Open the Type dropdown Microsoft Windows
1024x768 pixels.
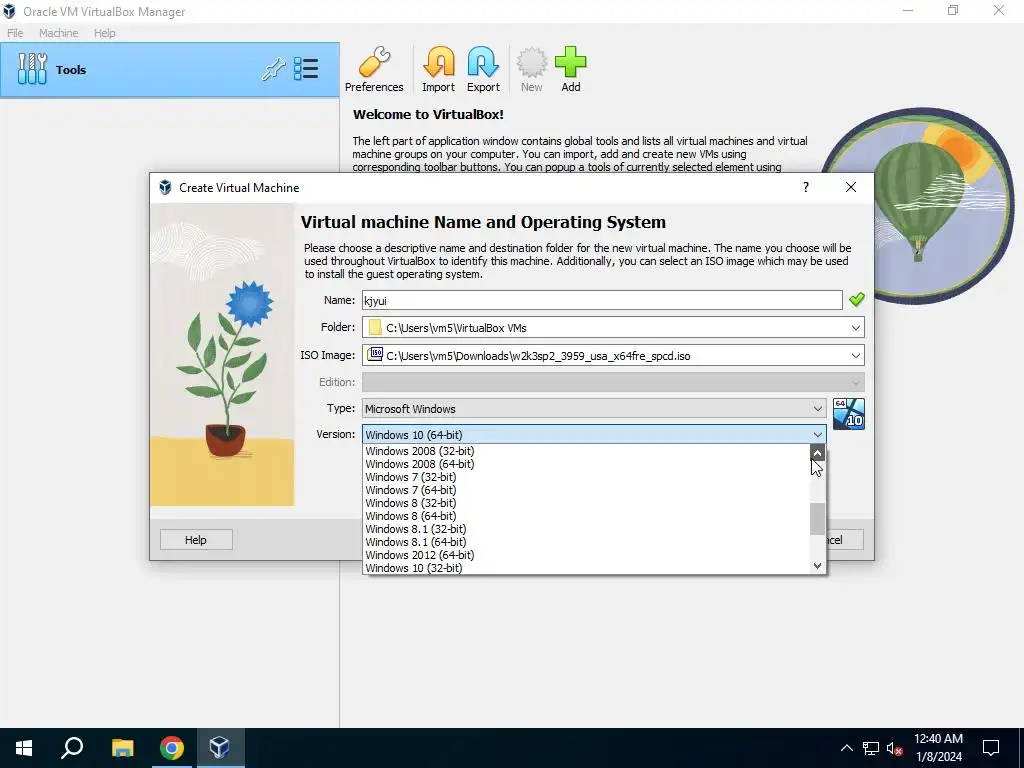(594, 409)
